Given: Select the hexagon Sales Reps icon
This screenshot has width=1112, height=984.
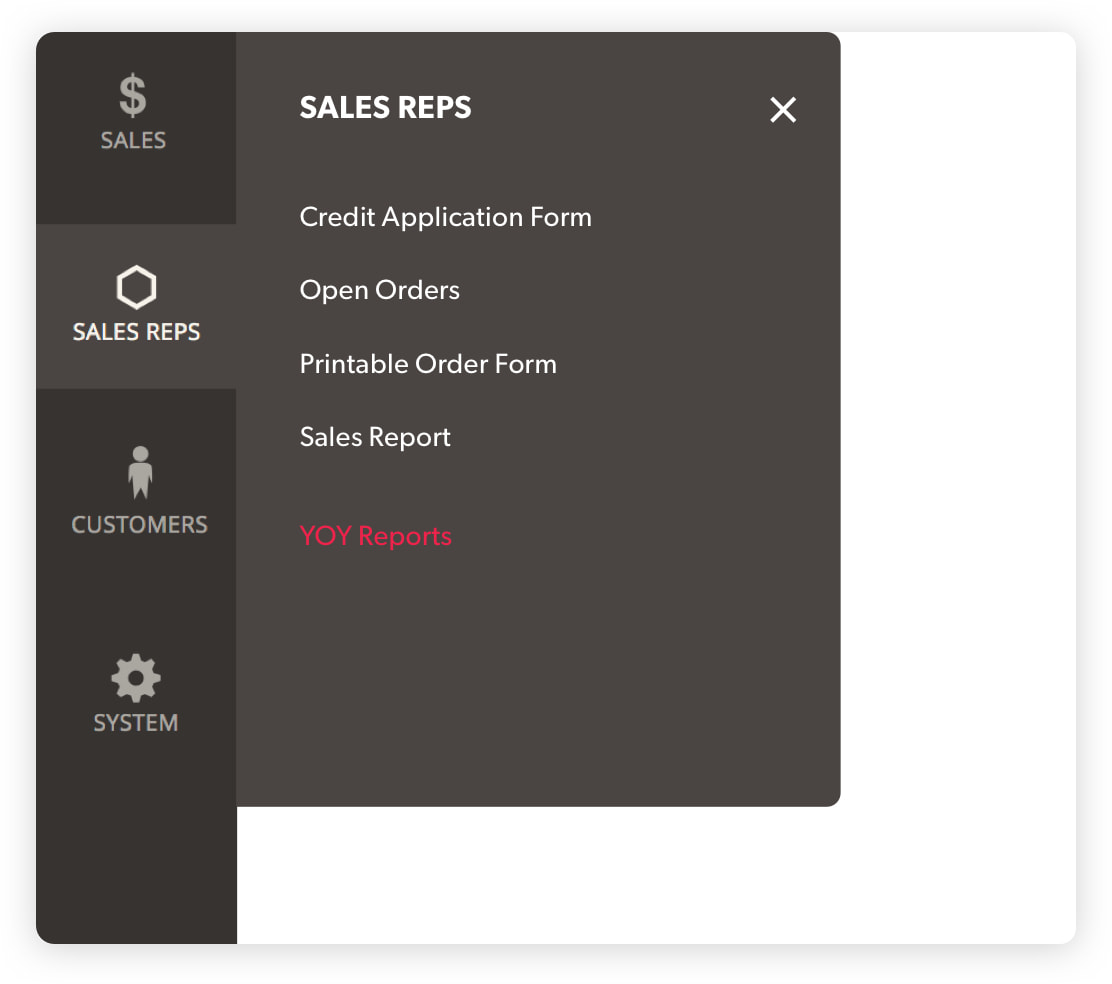Looking at the screenshot, I should pyautogui.click(x=136, y=288).
